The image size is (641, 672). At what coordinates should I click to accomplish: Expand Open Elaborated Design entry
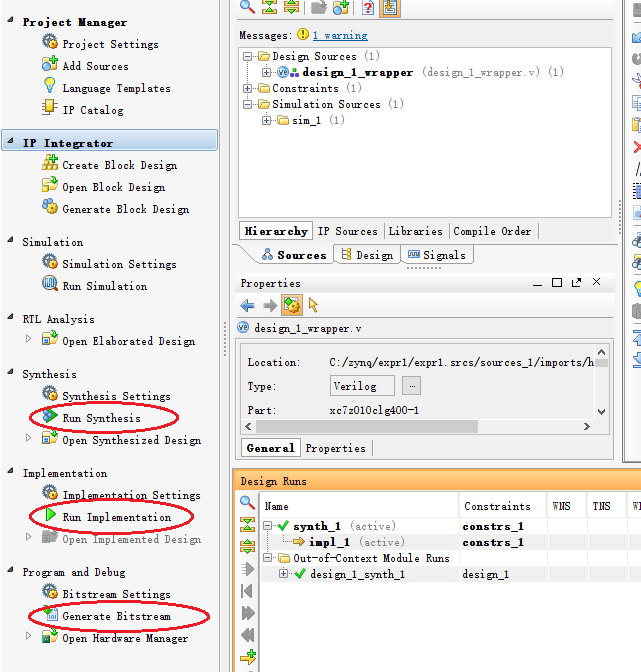click(x=29, y=340)
